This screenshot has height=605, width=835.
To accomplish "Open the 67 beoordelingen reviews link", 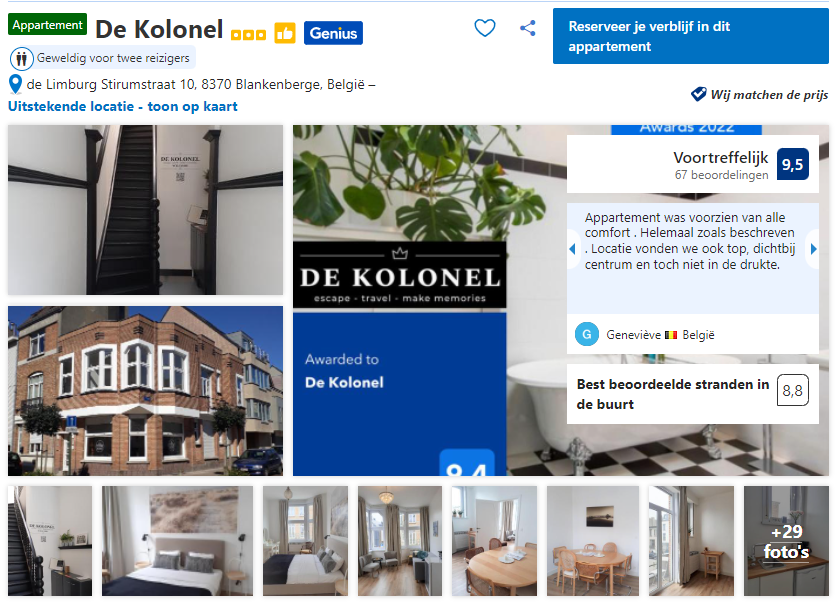I will click(x=722, y=175).
